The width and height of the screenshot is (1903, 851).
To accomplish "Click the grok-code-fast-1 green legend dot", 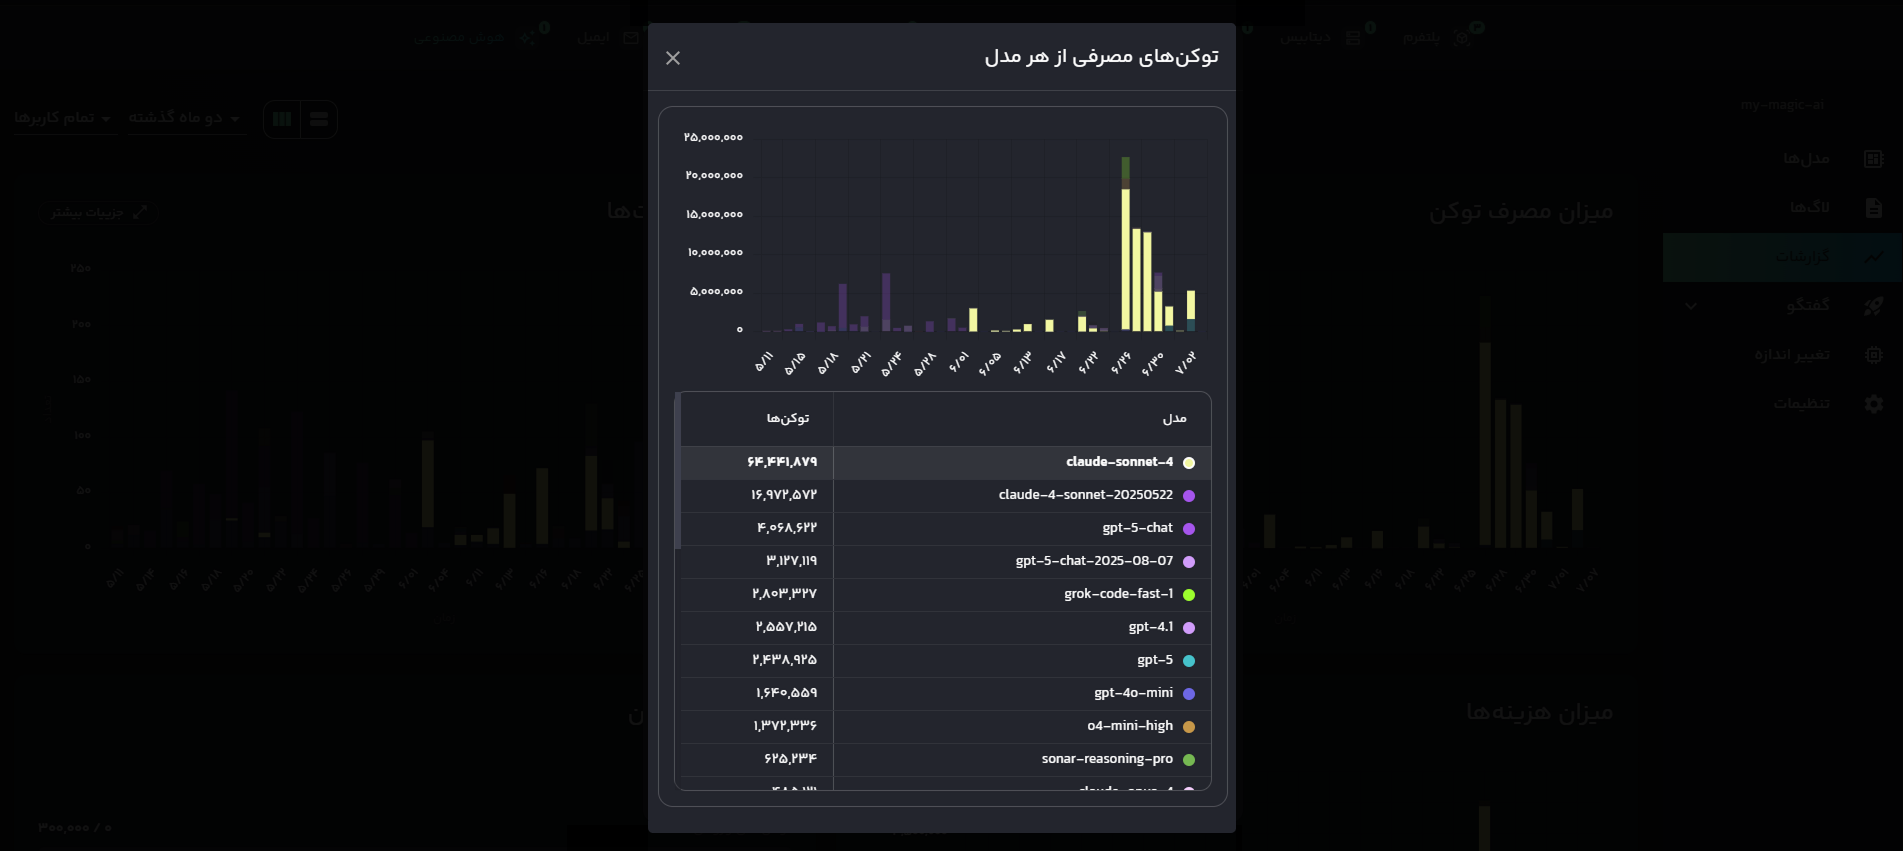I will (x=1189, y=595).
